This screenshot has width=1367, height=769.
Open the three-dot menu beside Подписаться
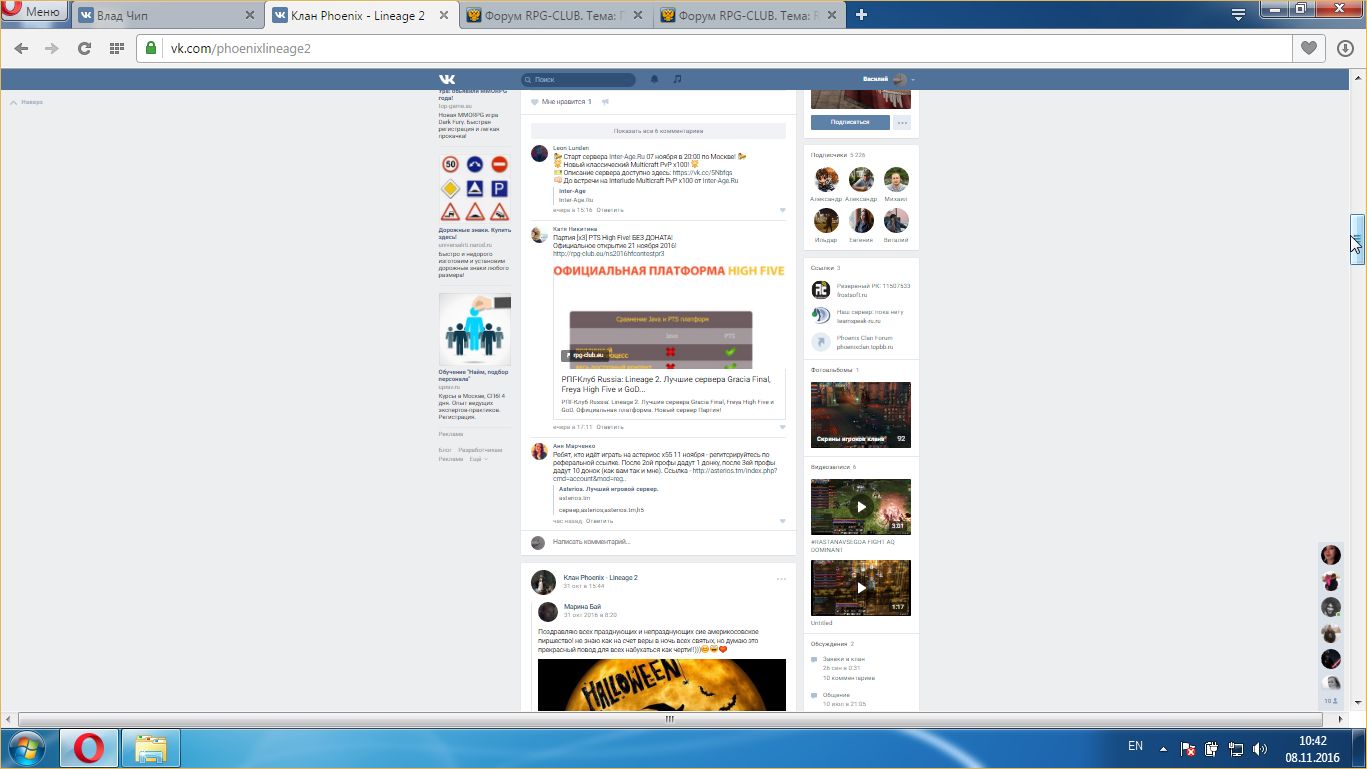coord(902,122)
